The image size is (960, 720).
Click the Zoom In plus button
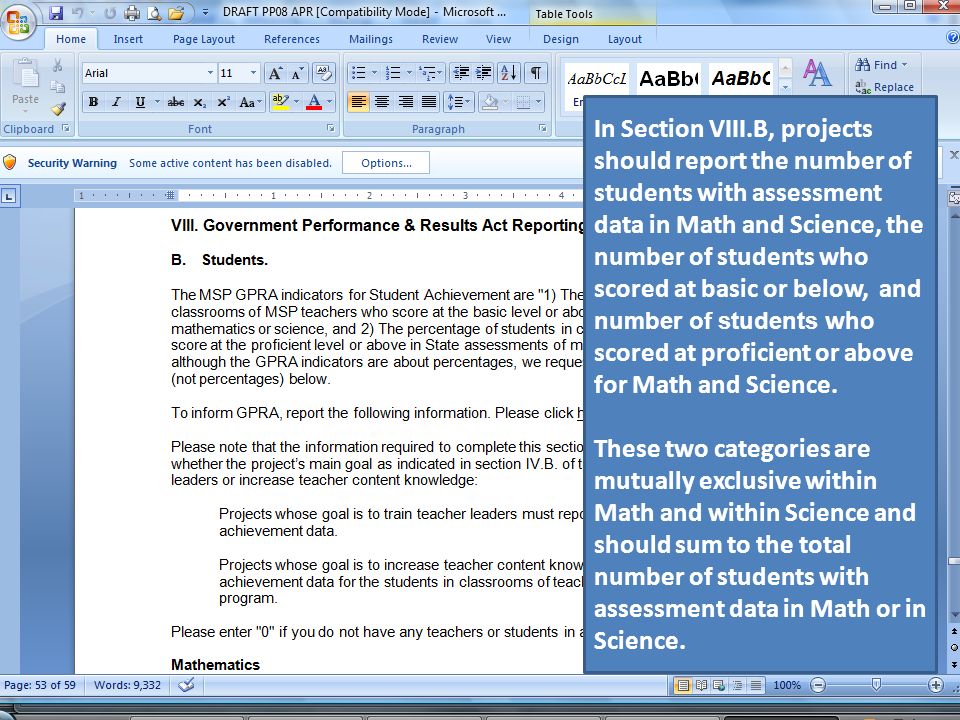tap(936, 686)
